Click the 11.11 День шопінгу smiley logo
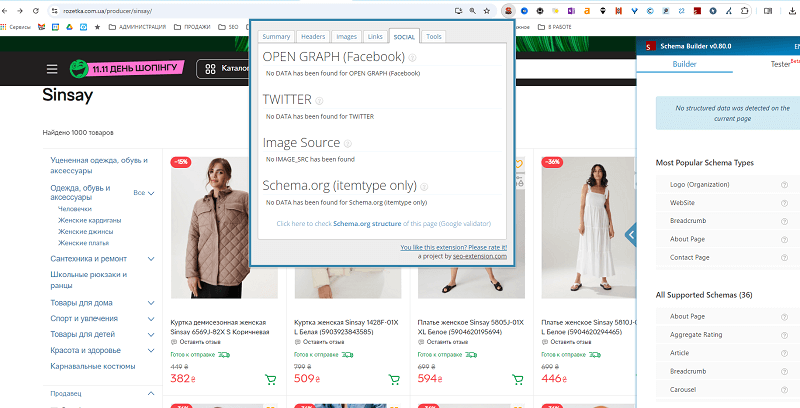Viewport: 800px width, 408px height. click(x=79, y=69)
